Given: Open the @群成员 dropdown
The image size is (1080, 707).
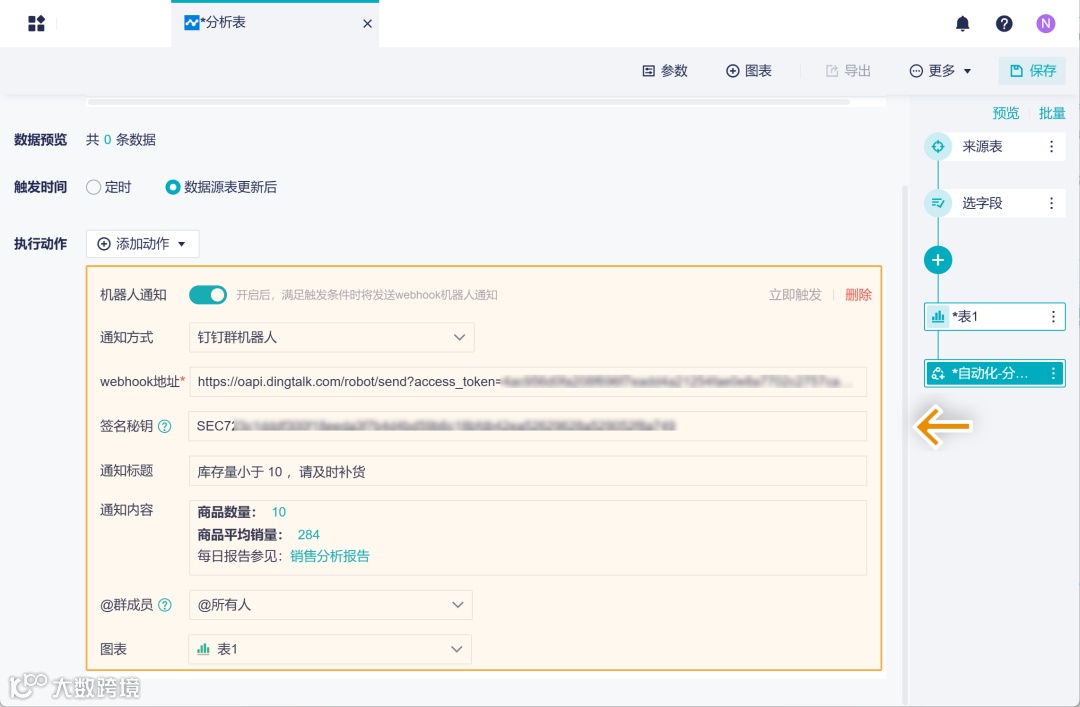Looking at the screenshot, I should tap(330, 604).
